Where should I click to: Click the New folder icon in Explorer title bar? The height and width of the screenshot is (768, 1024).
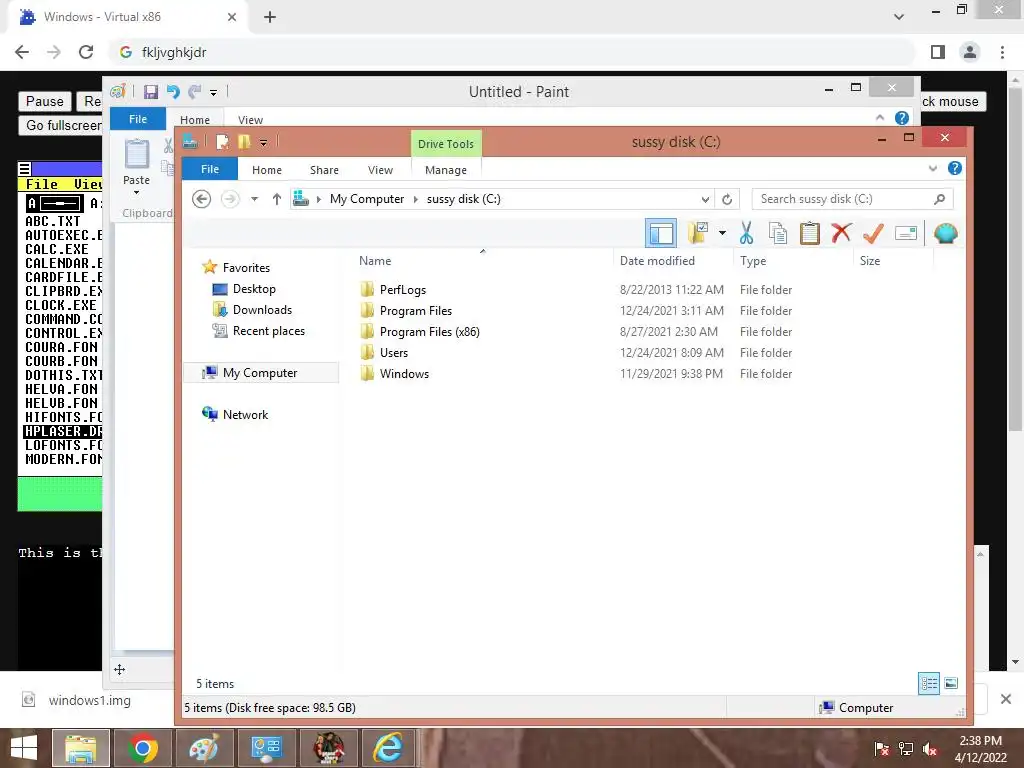[x=244, y=142]
